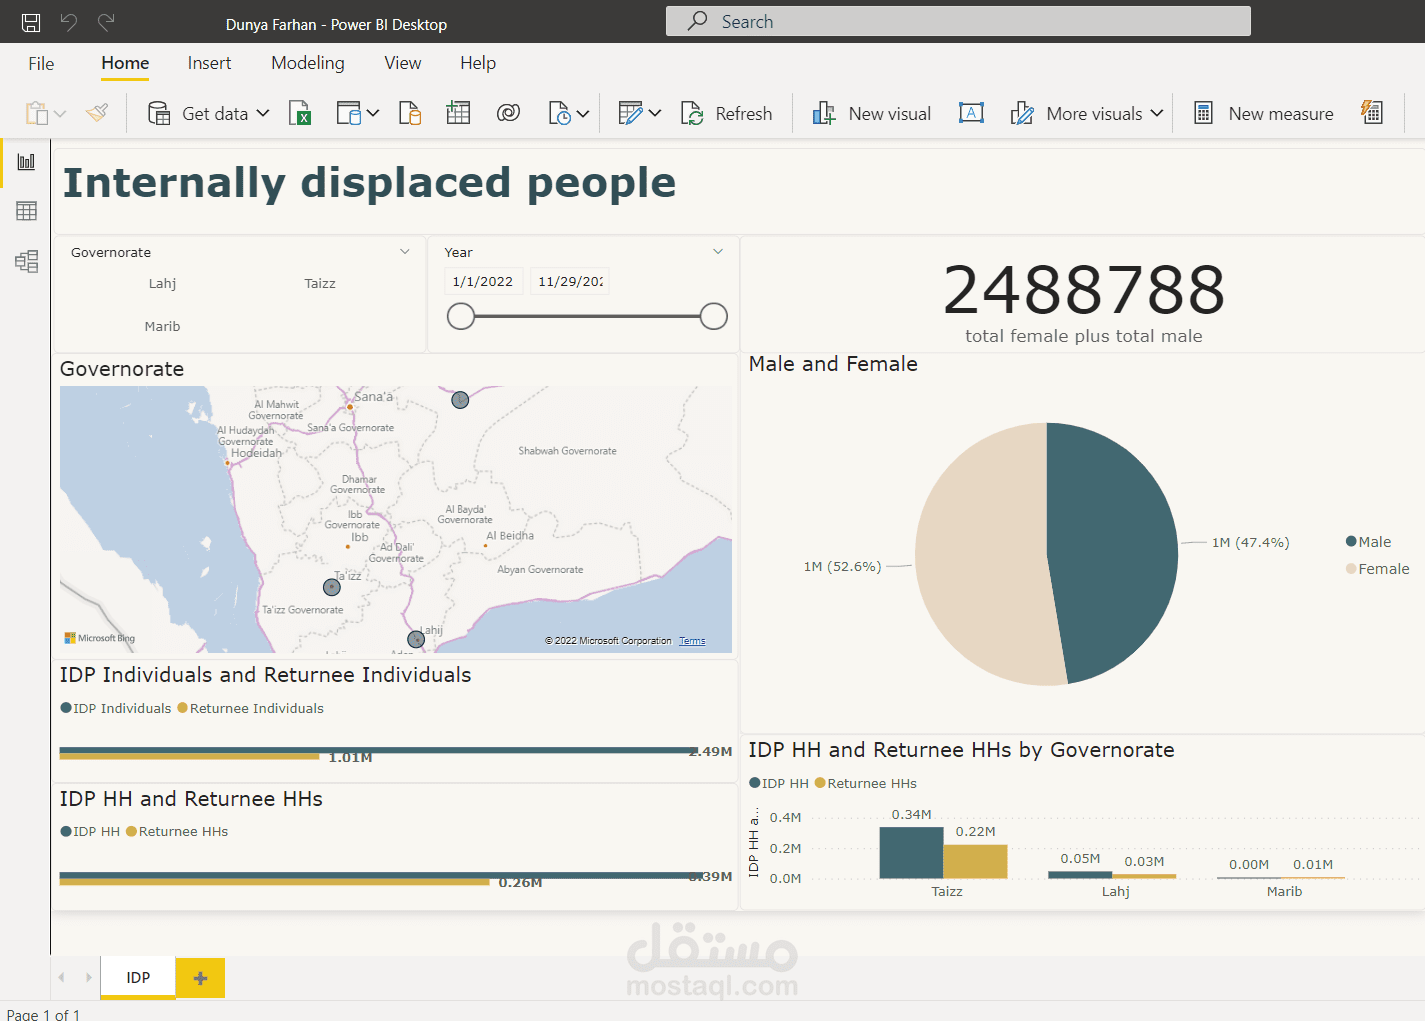This screenshot has width=1425, height=1021.
Task: Click the Taizz Returnee HHs bar
Action: tap(975, 862)
